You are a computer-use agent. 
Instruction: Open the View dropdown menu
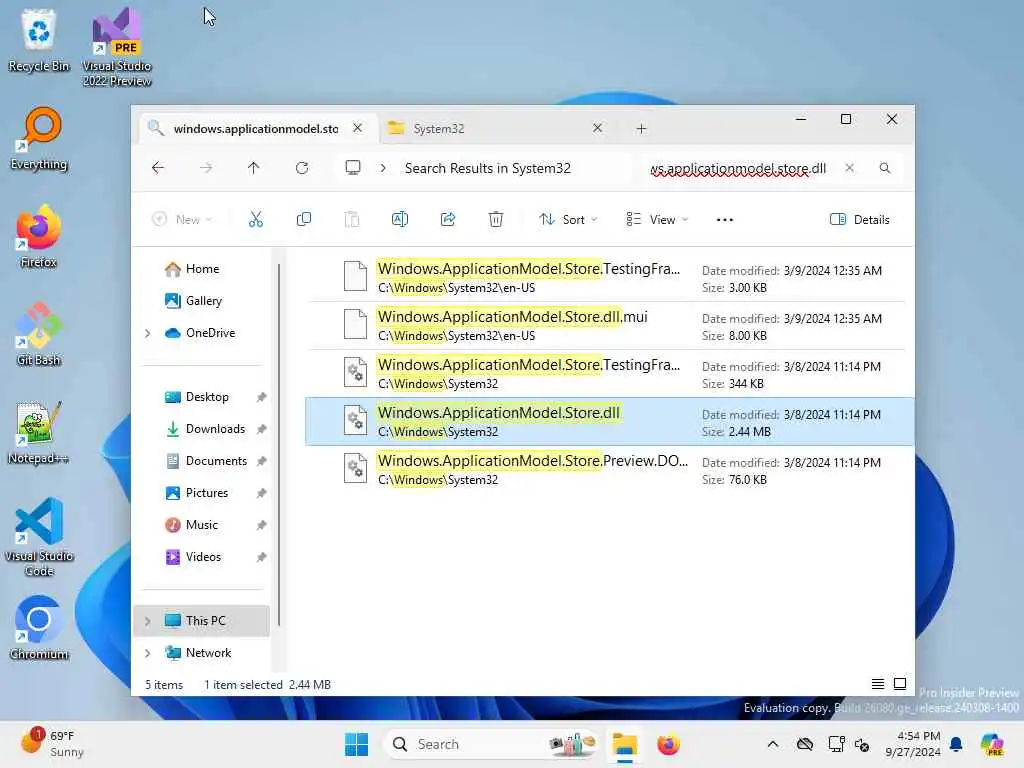point(657,220)
